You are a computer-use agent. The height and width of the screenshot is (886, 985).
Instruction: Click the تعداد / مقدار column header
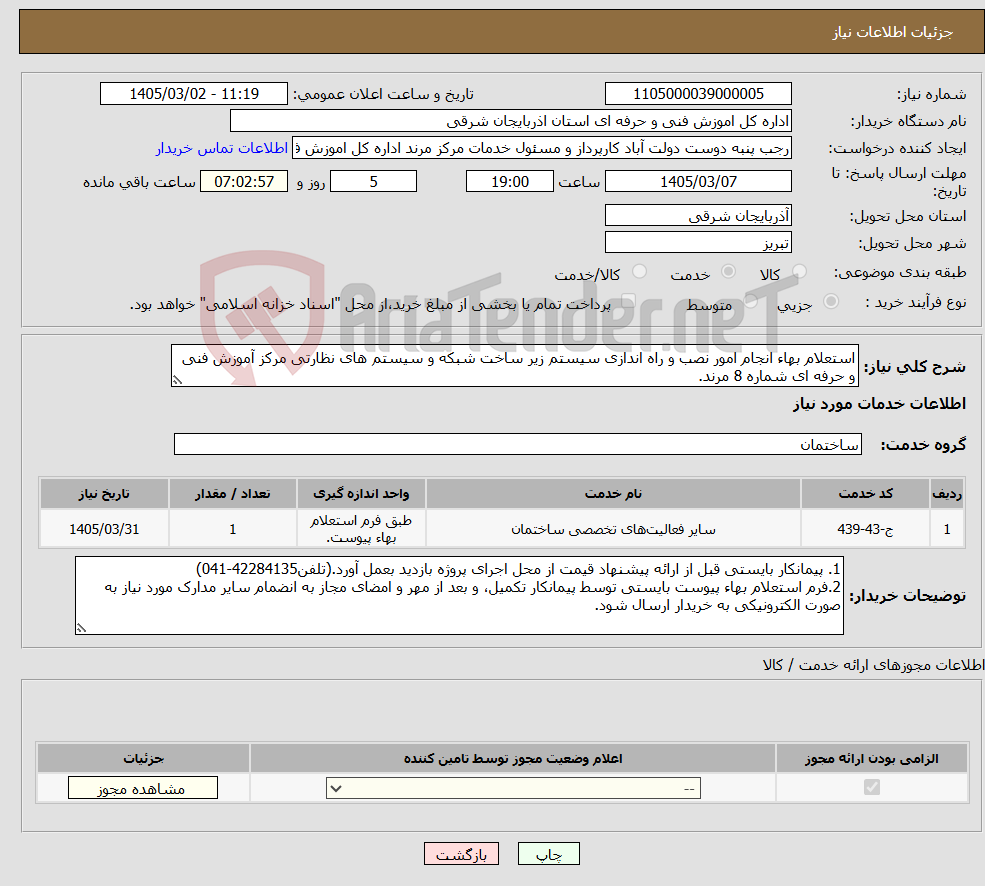click(x=232, y=494)
